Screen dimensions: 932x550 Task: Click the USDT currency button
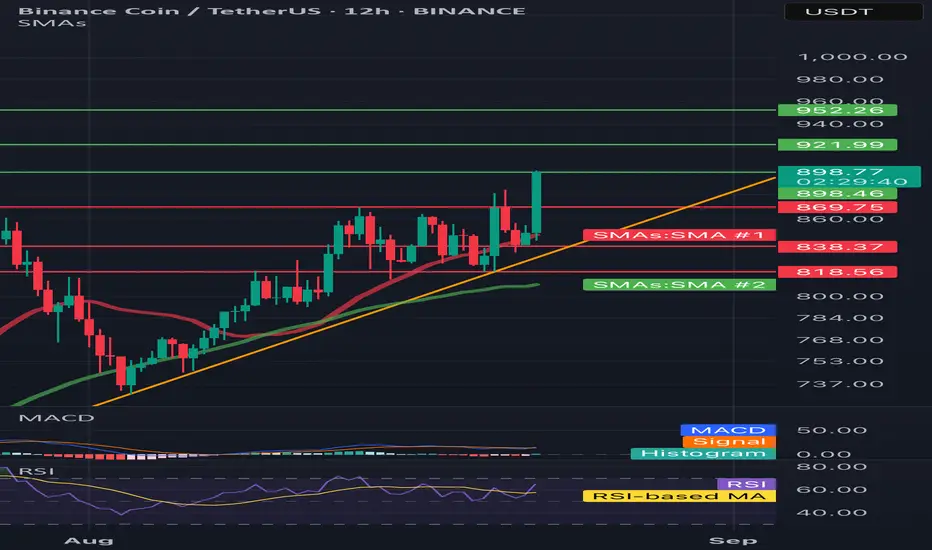[x=854, y=11]
